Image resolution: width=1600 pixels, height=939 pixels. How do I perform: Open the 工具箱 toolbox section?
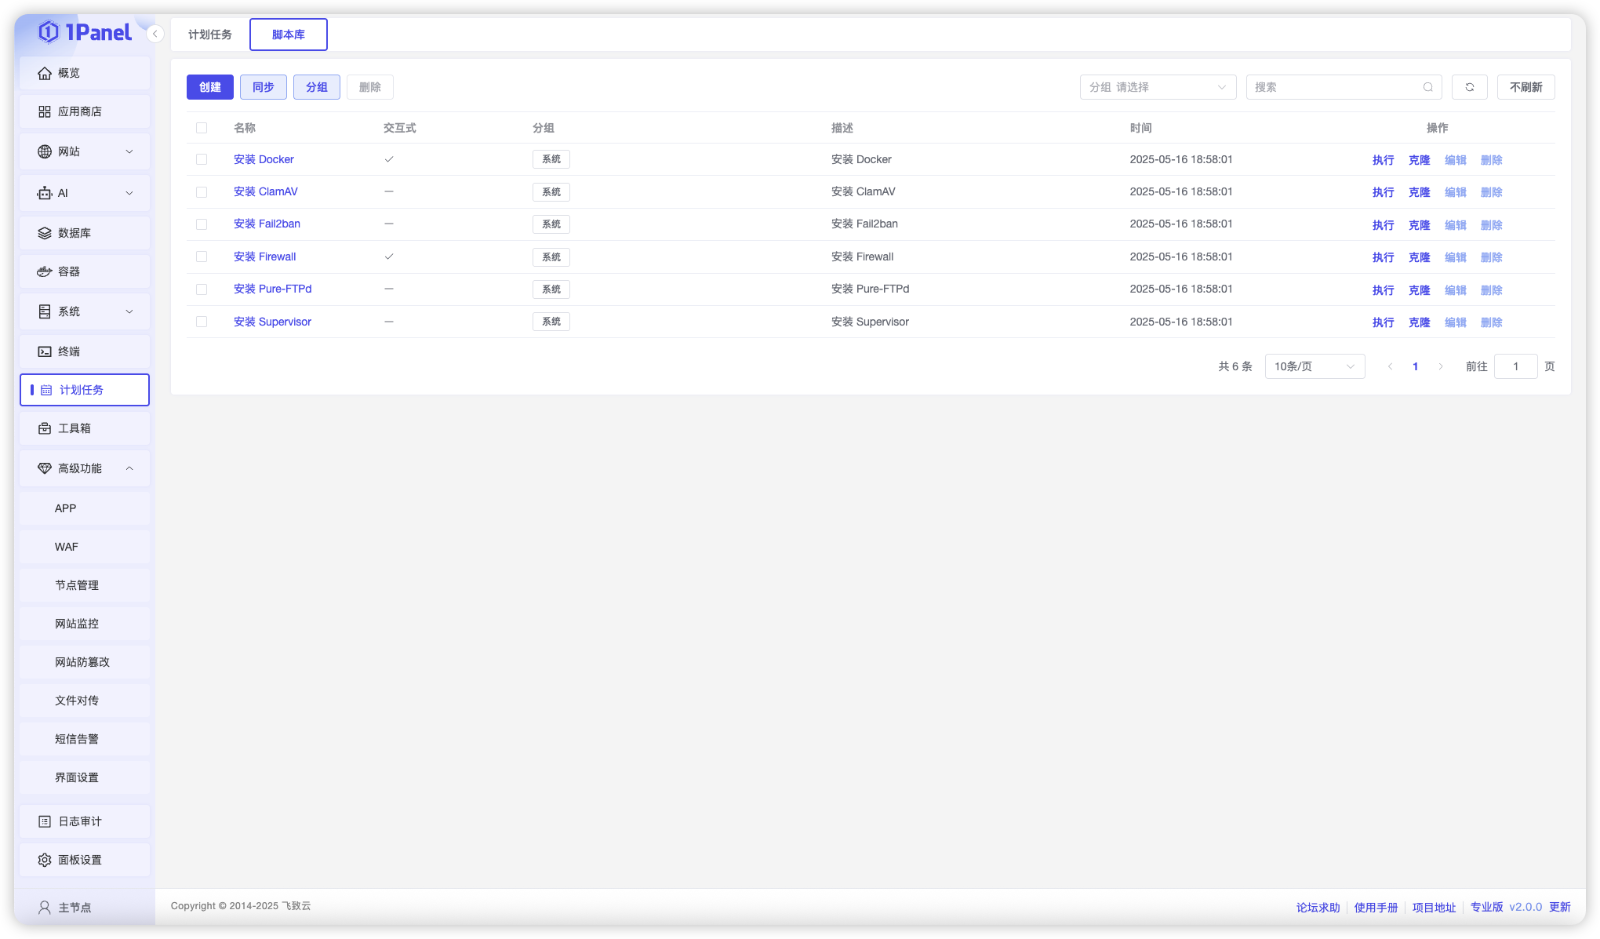pos(72,427)
